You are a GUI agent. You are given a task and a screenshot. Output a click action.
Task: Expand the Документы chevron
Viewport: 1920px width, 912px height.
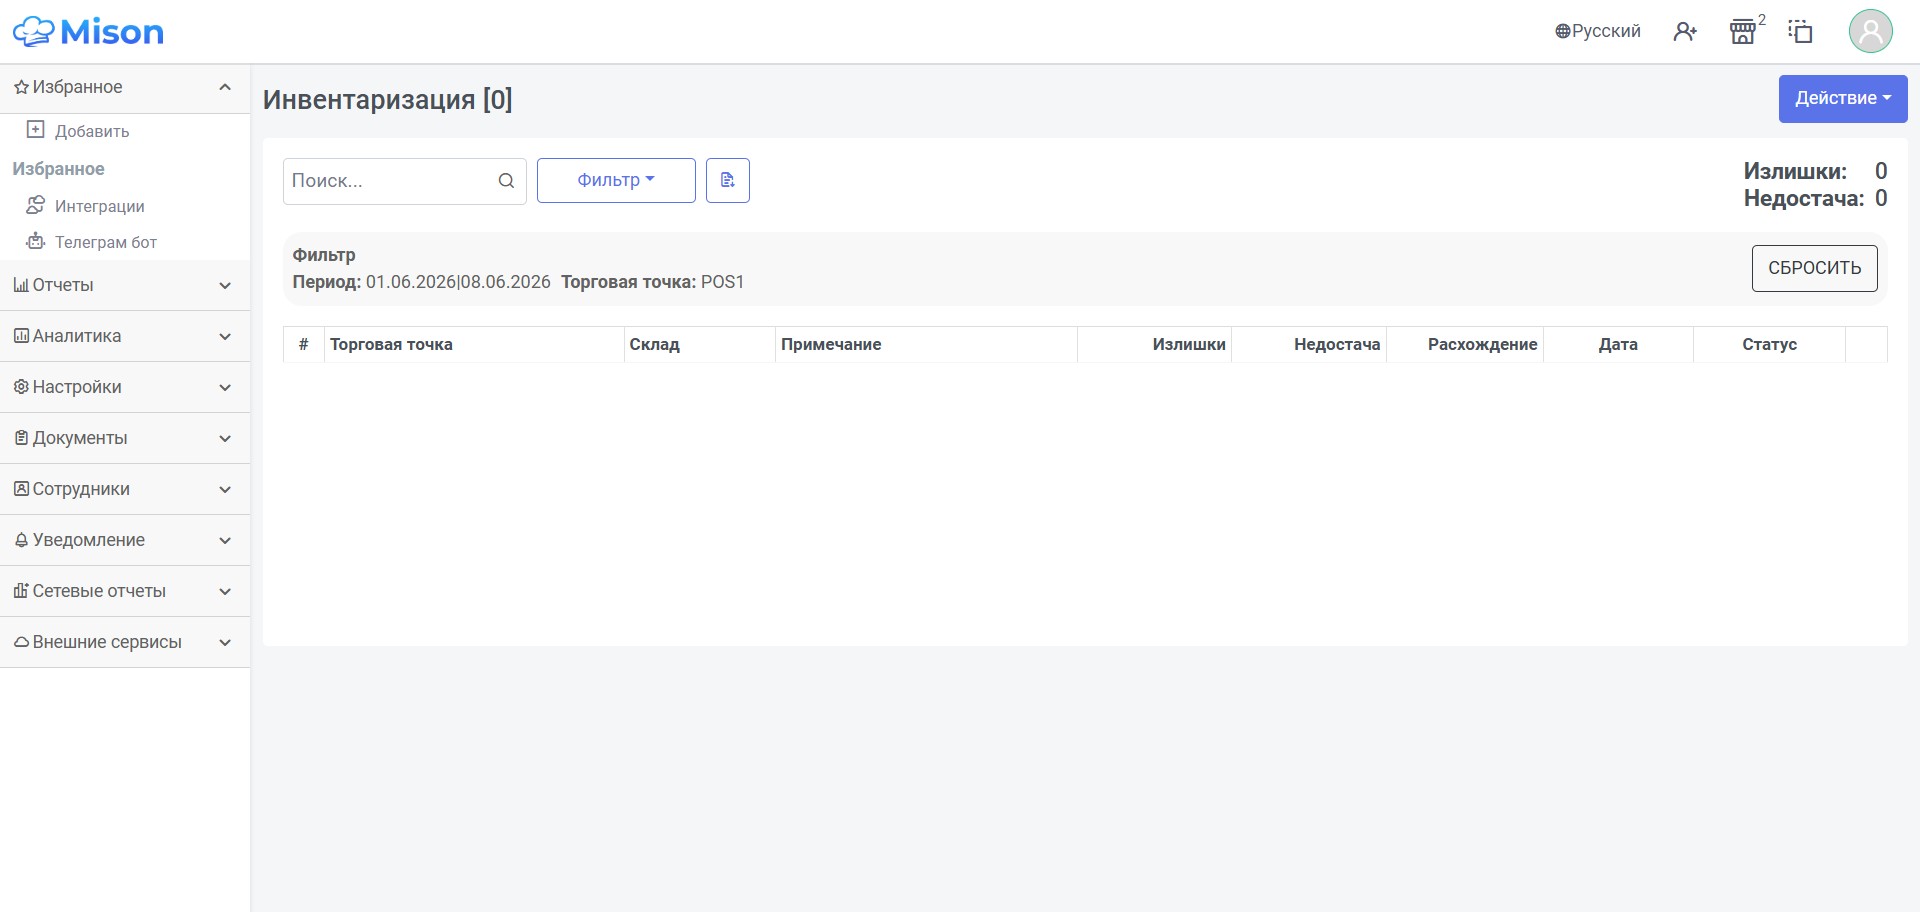pyautogui.click(x=225, y=439)
